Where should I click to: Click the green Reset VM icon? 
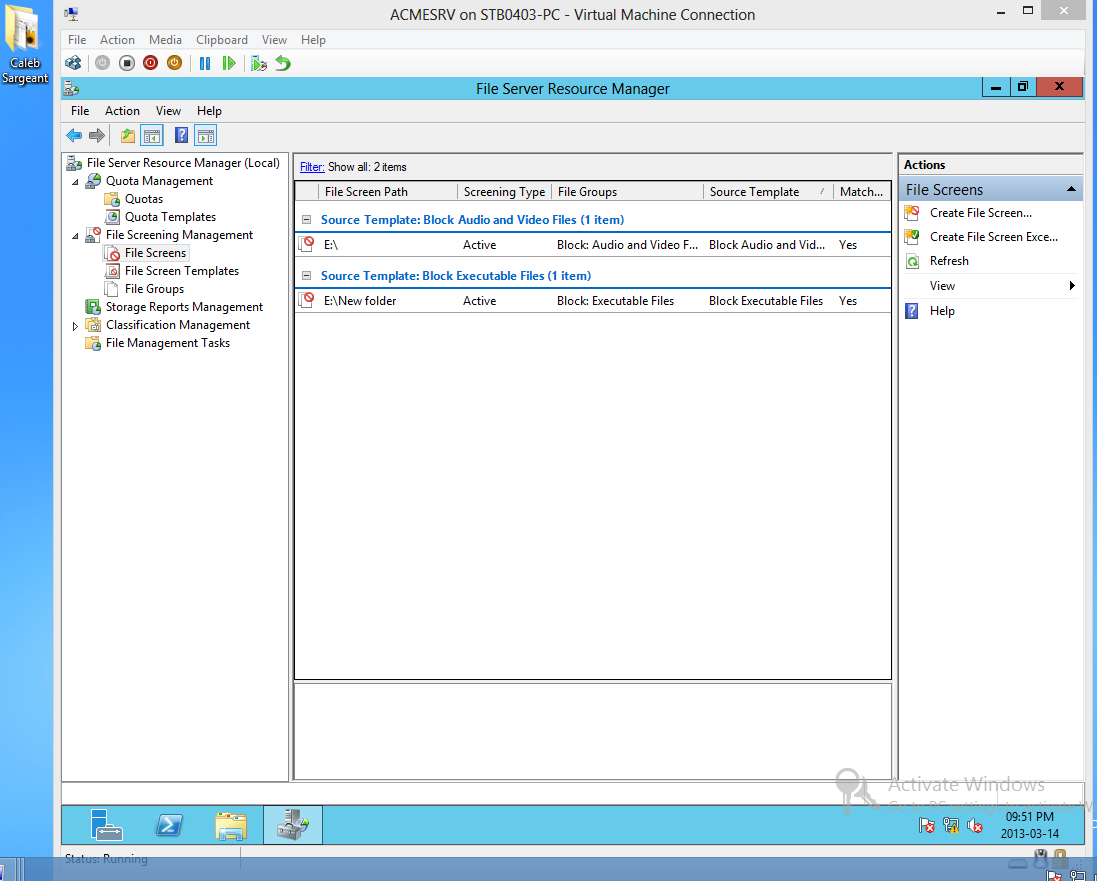pyautogui.click(x=229, y=63)
